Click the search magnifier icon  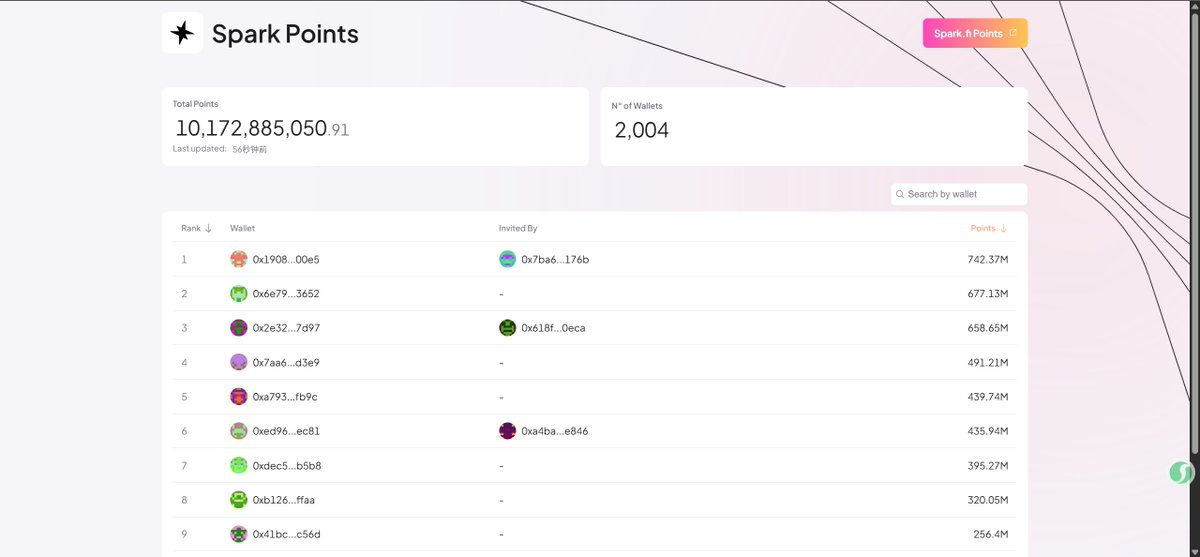tap(900, 194)
